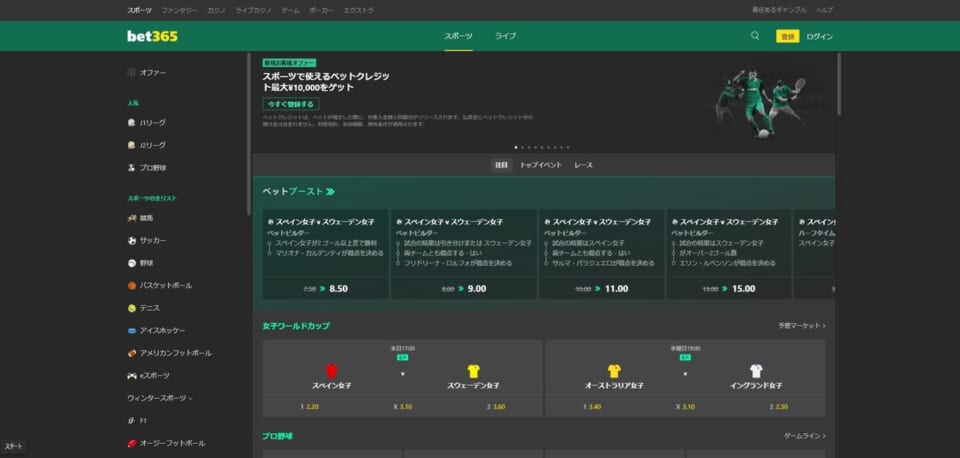Open the ゲームライン chevron link
The width and height of the screenshot is (960, 458).
click(805, 436)
